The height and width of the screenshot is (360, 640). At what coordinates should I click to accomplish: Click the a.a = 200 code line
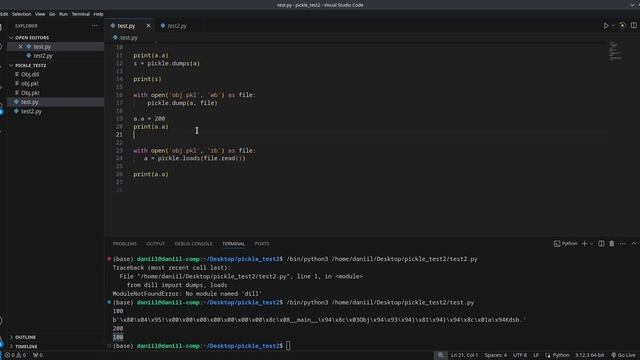coord(149,119)
